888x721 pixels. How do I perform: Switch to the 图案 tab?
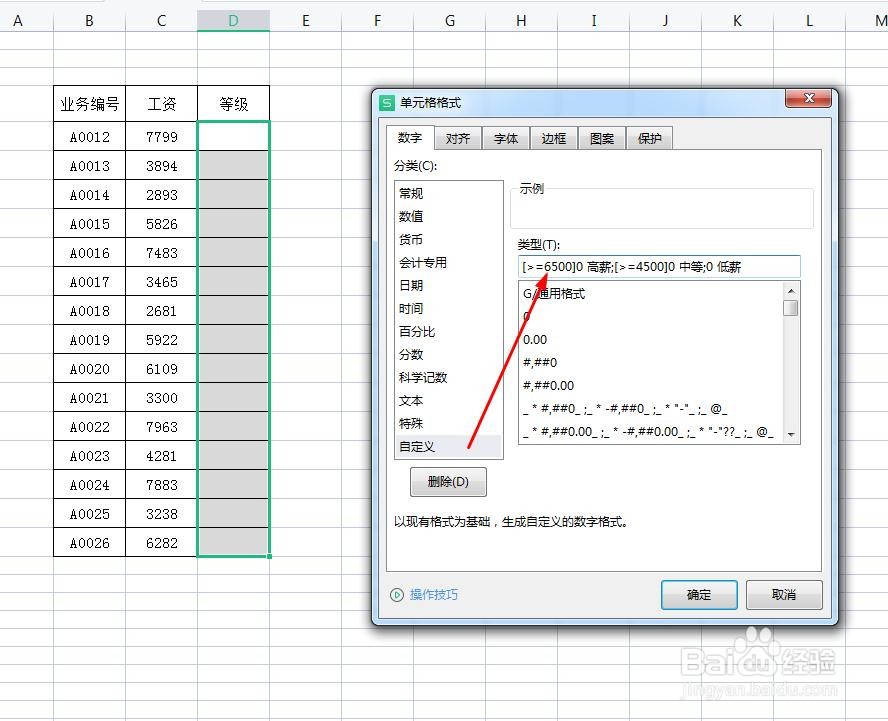coord(602,138)
